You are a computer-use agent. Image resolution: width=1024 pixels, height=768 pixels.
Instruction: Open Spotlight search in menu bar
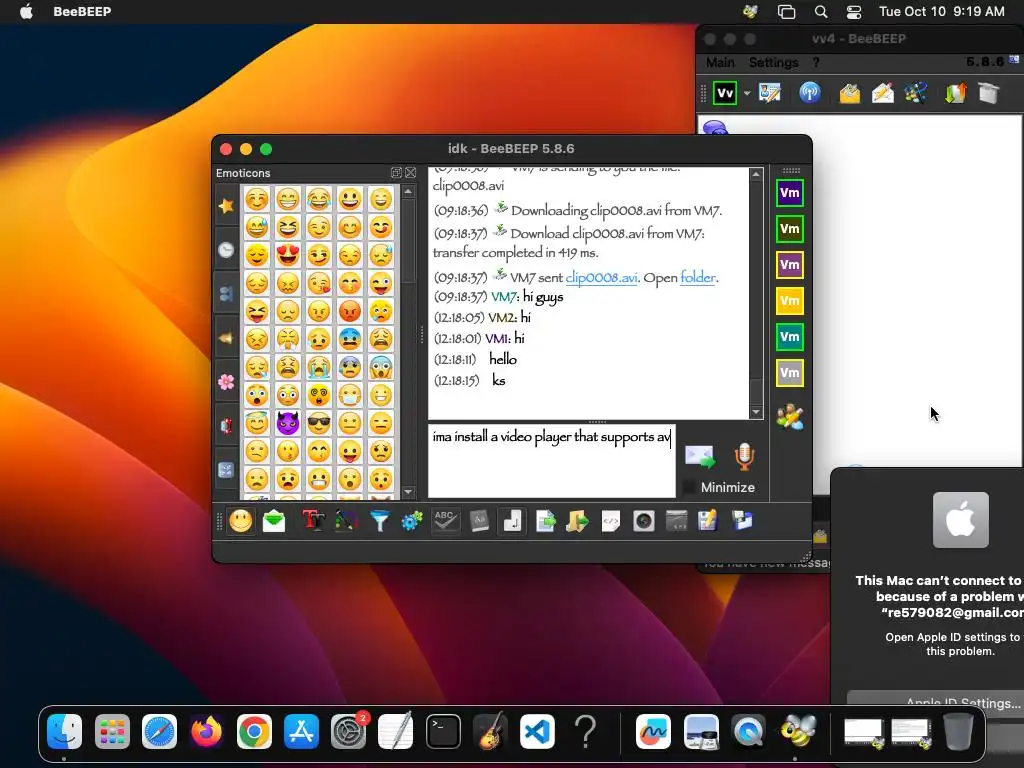[x=821, y=11]
